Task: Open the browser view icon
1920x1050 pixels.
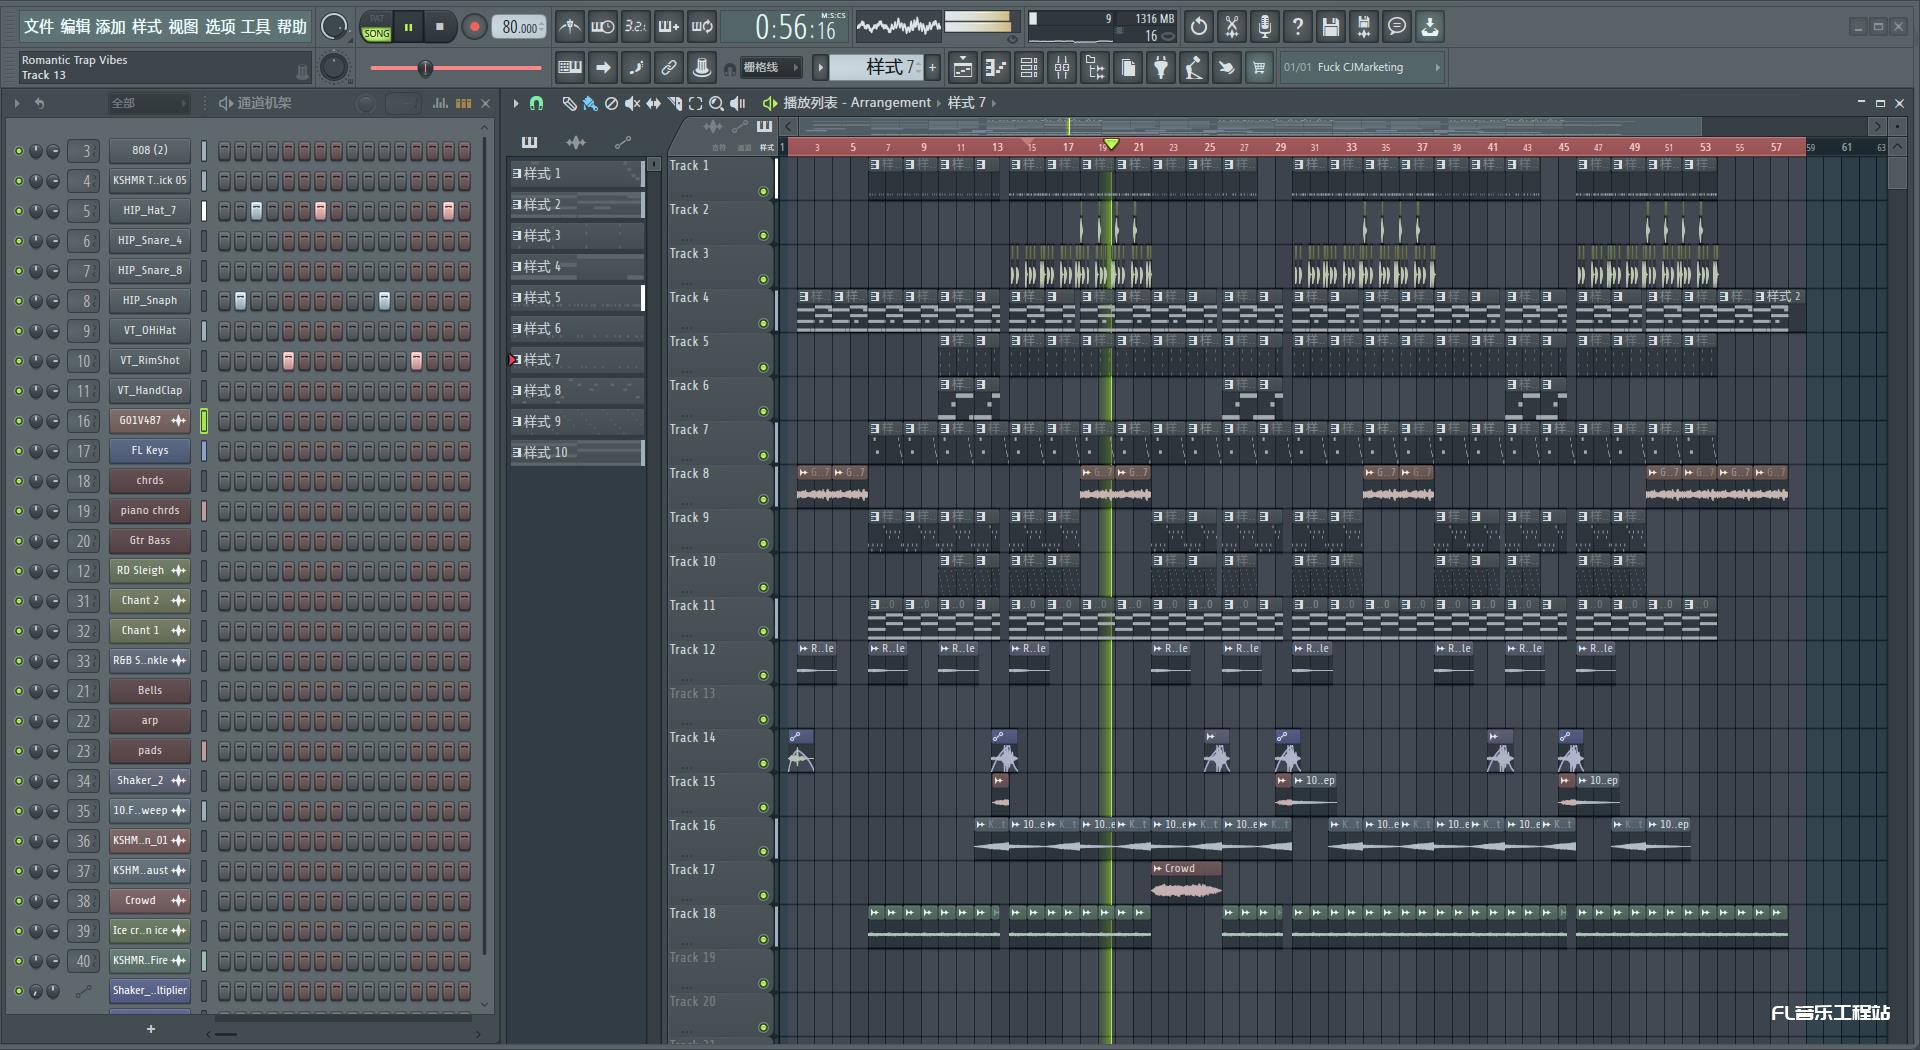Action: [x=1095, y=68]
